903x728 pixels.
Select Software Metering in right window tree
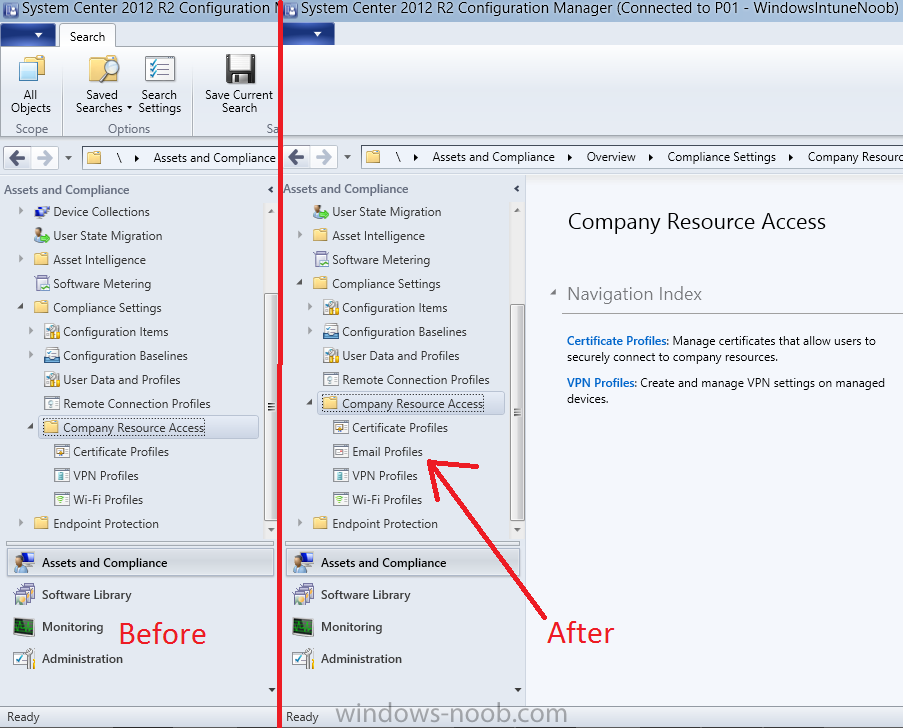click(381, 260)
